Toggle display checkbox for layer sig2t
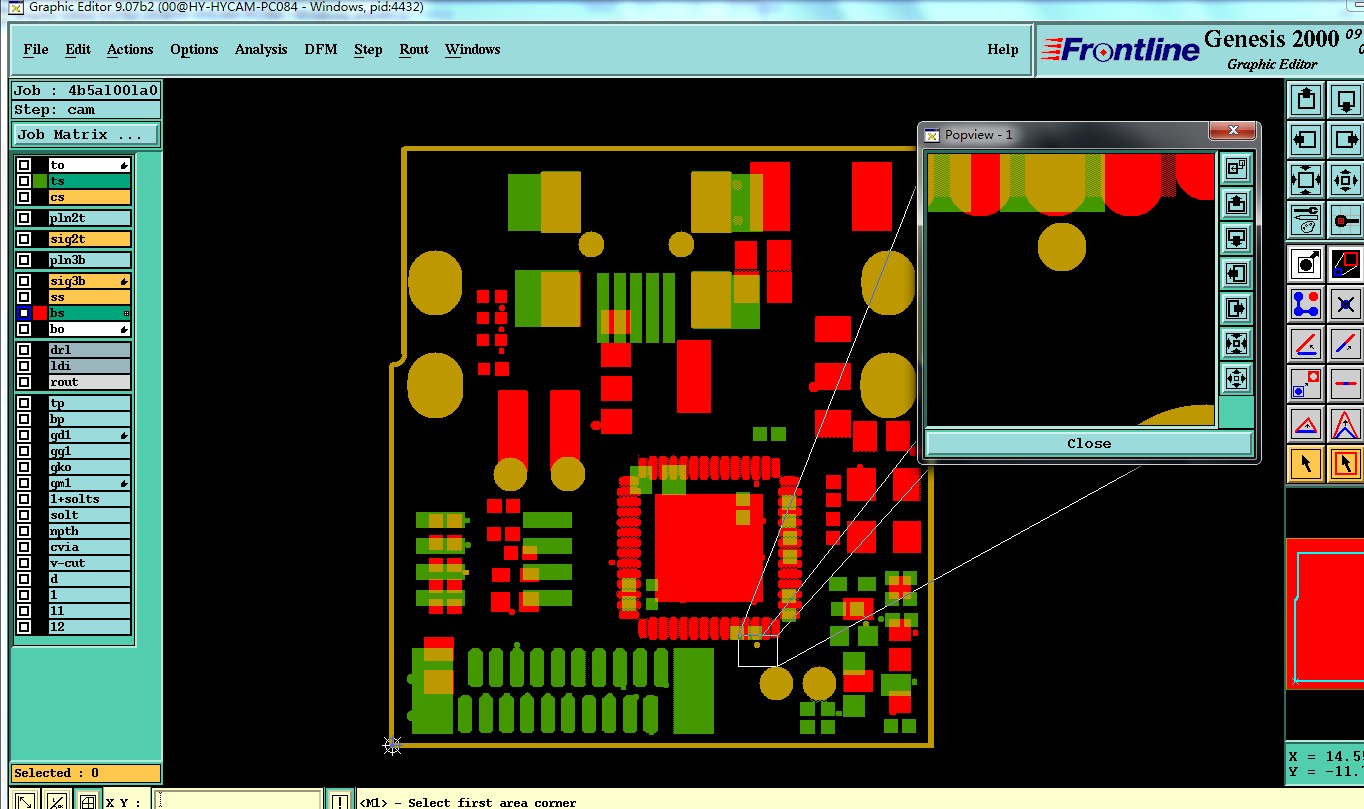The width and height of the screenshot is (1364, 809). pos(23,239)
